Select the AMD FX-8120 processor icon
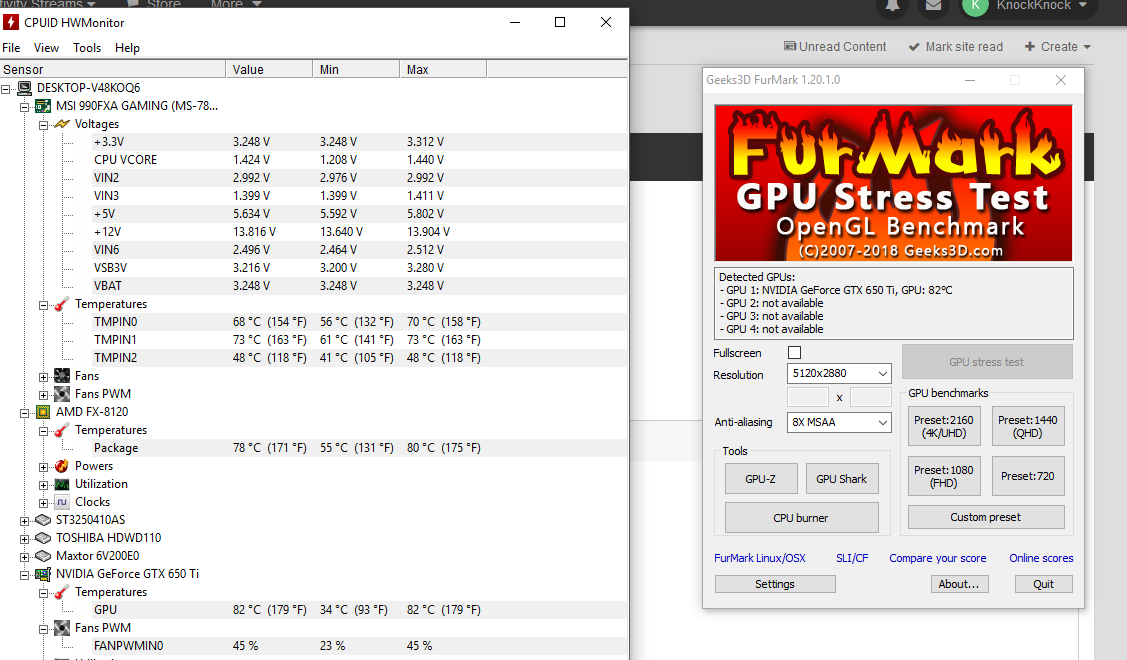The image size is (1127, 660). pyautogui.click(x=43, y=412)
